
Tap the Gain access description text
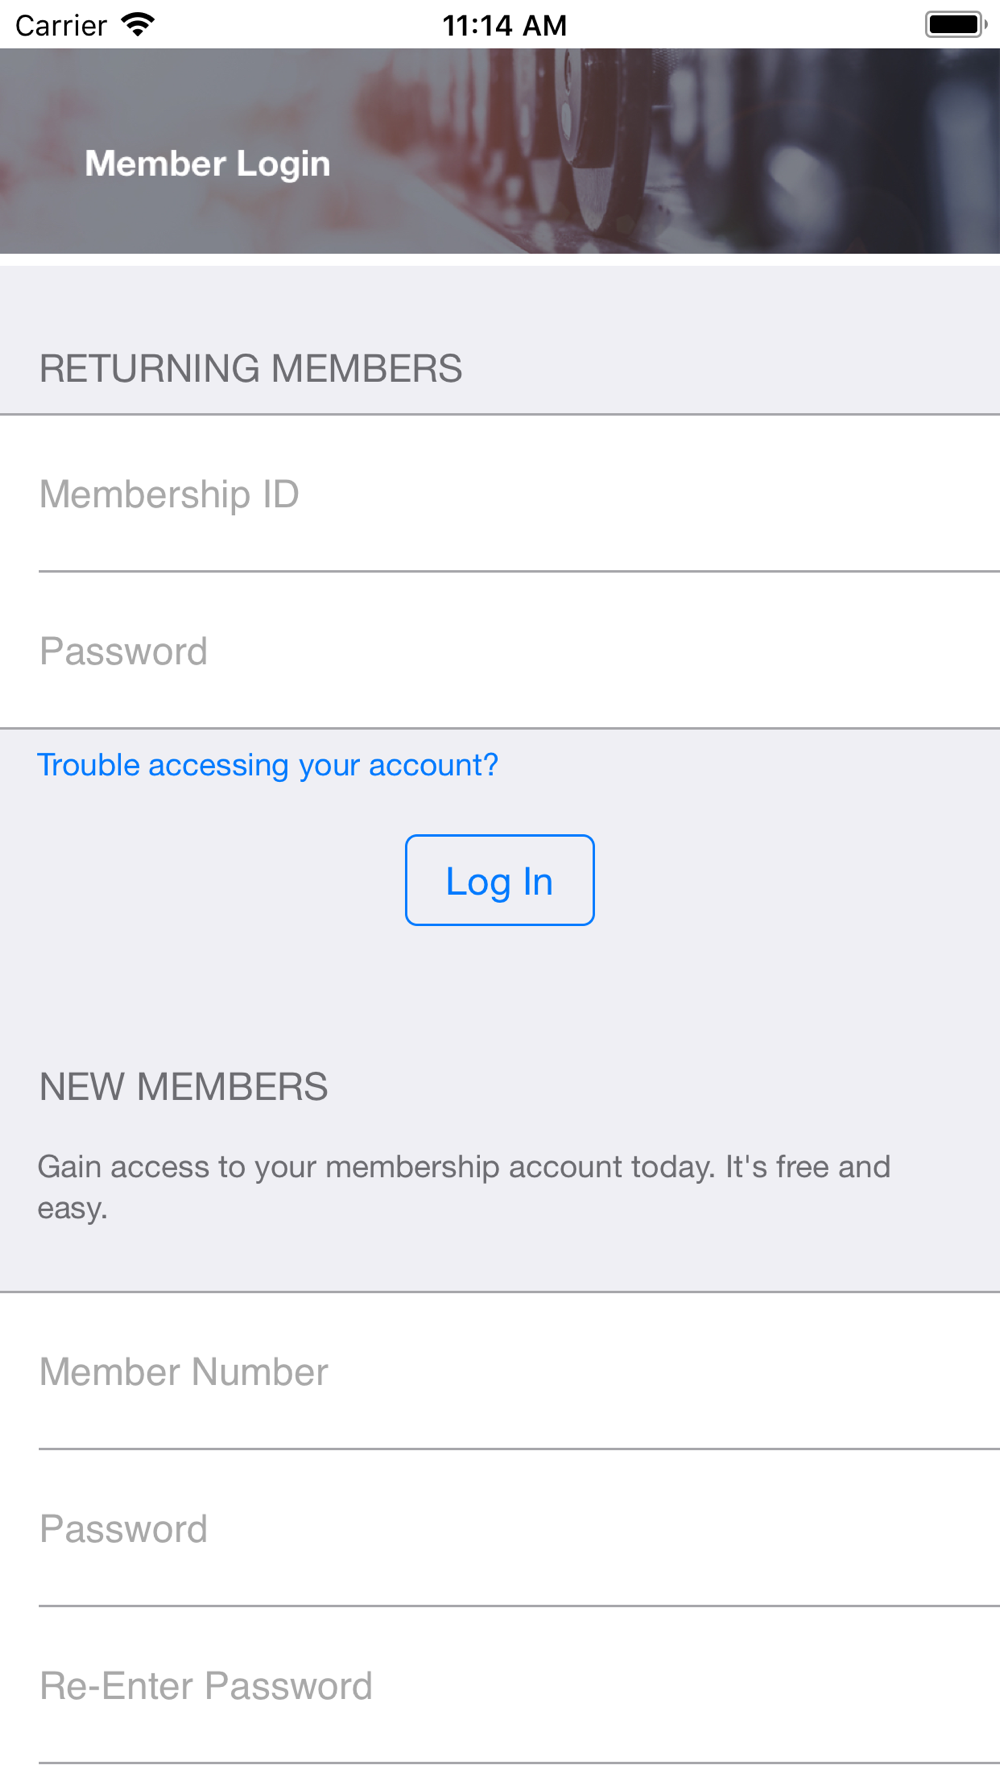tap(463, 1186)
